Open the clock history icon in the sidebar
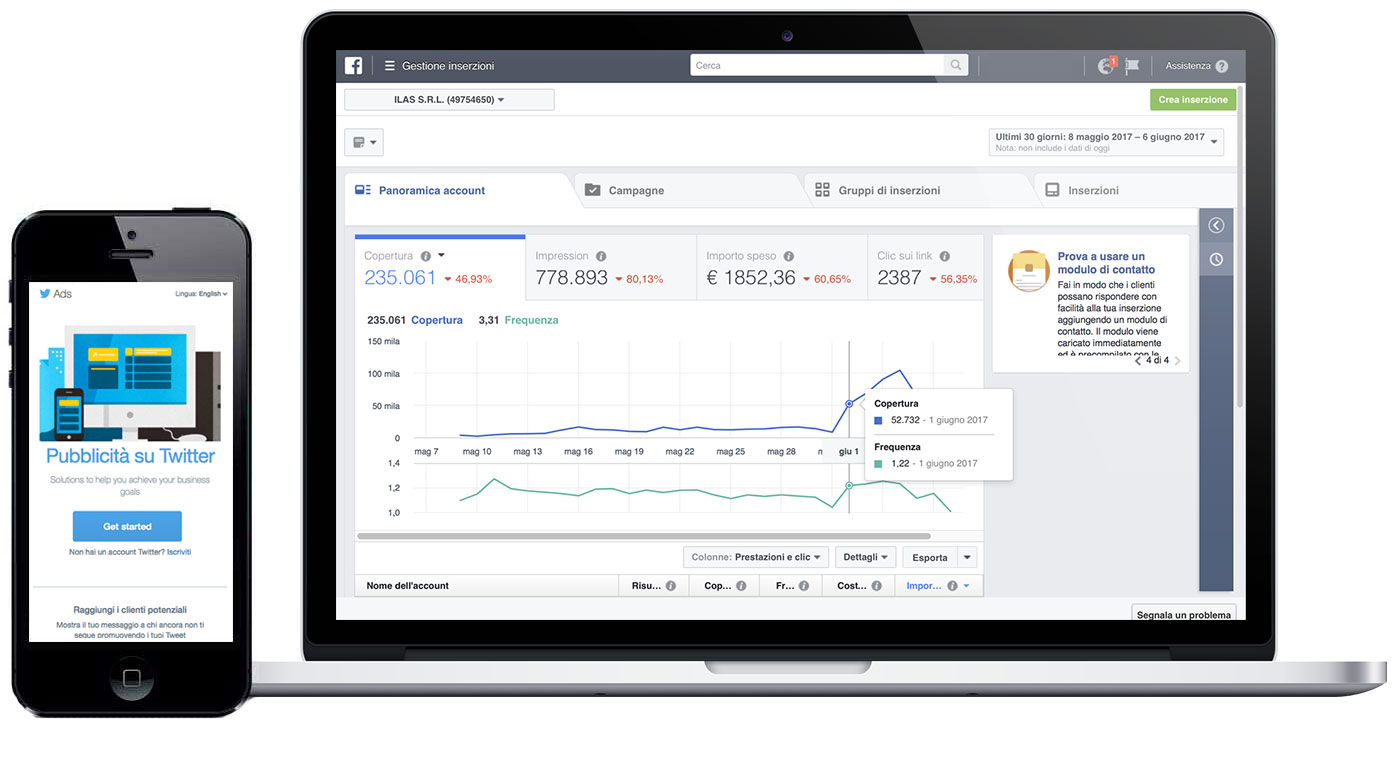The height and width of the screenshot is (773, 1400). (x=1216, y=259)
